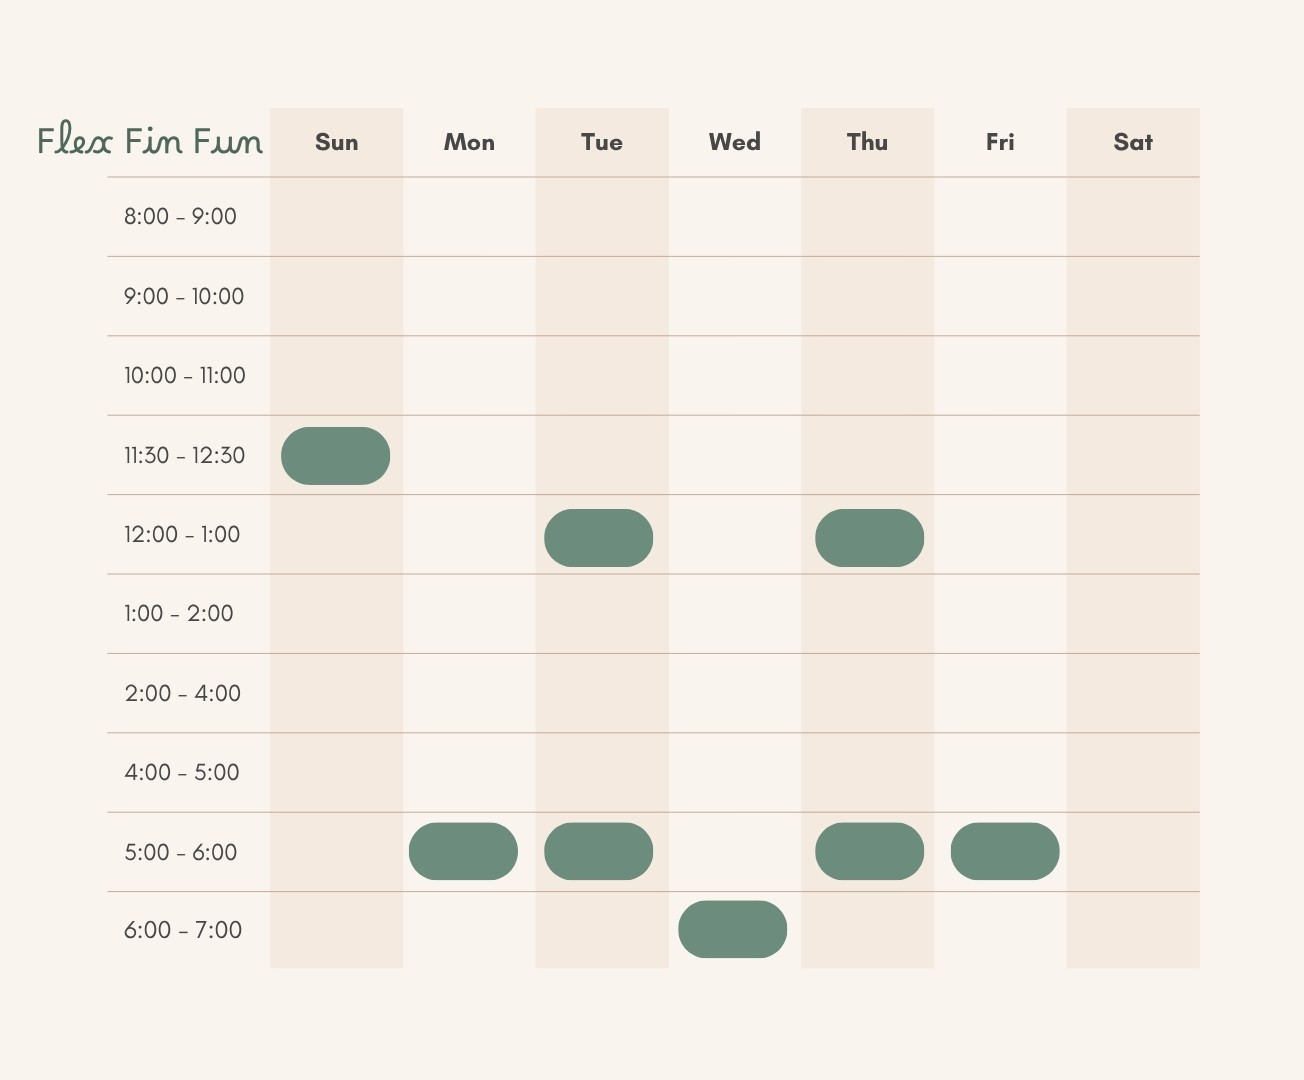Select the Thu column header
1304x1080 pixels.
click(x=867, y=142)
